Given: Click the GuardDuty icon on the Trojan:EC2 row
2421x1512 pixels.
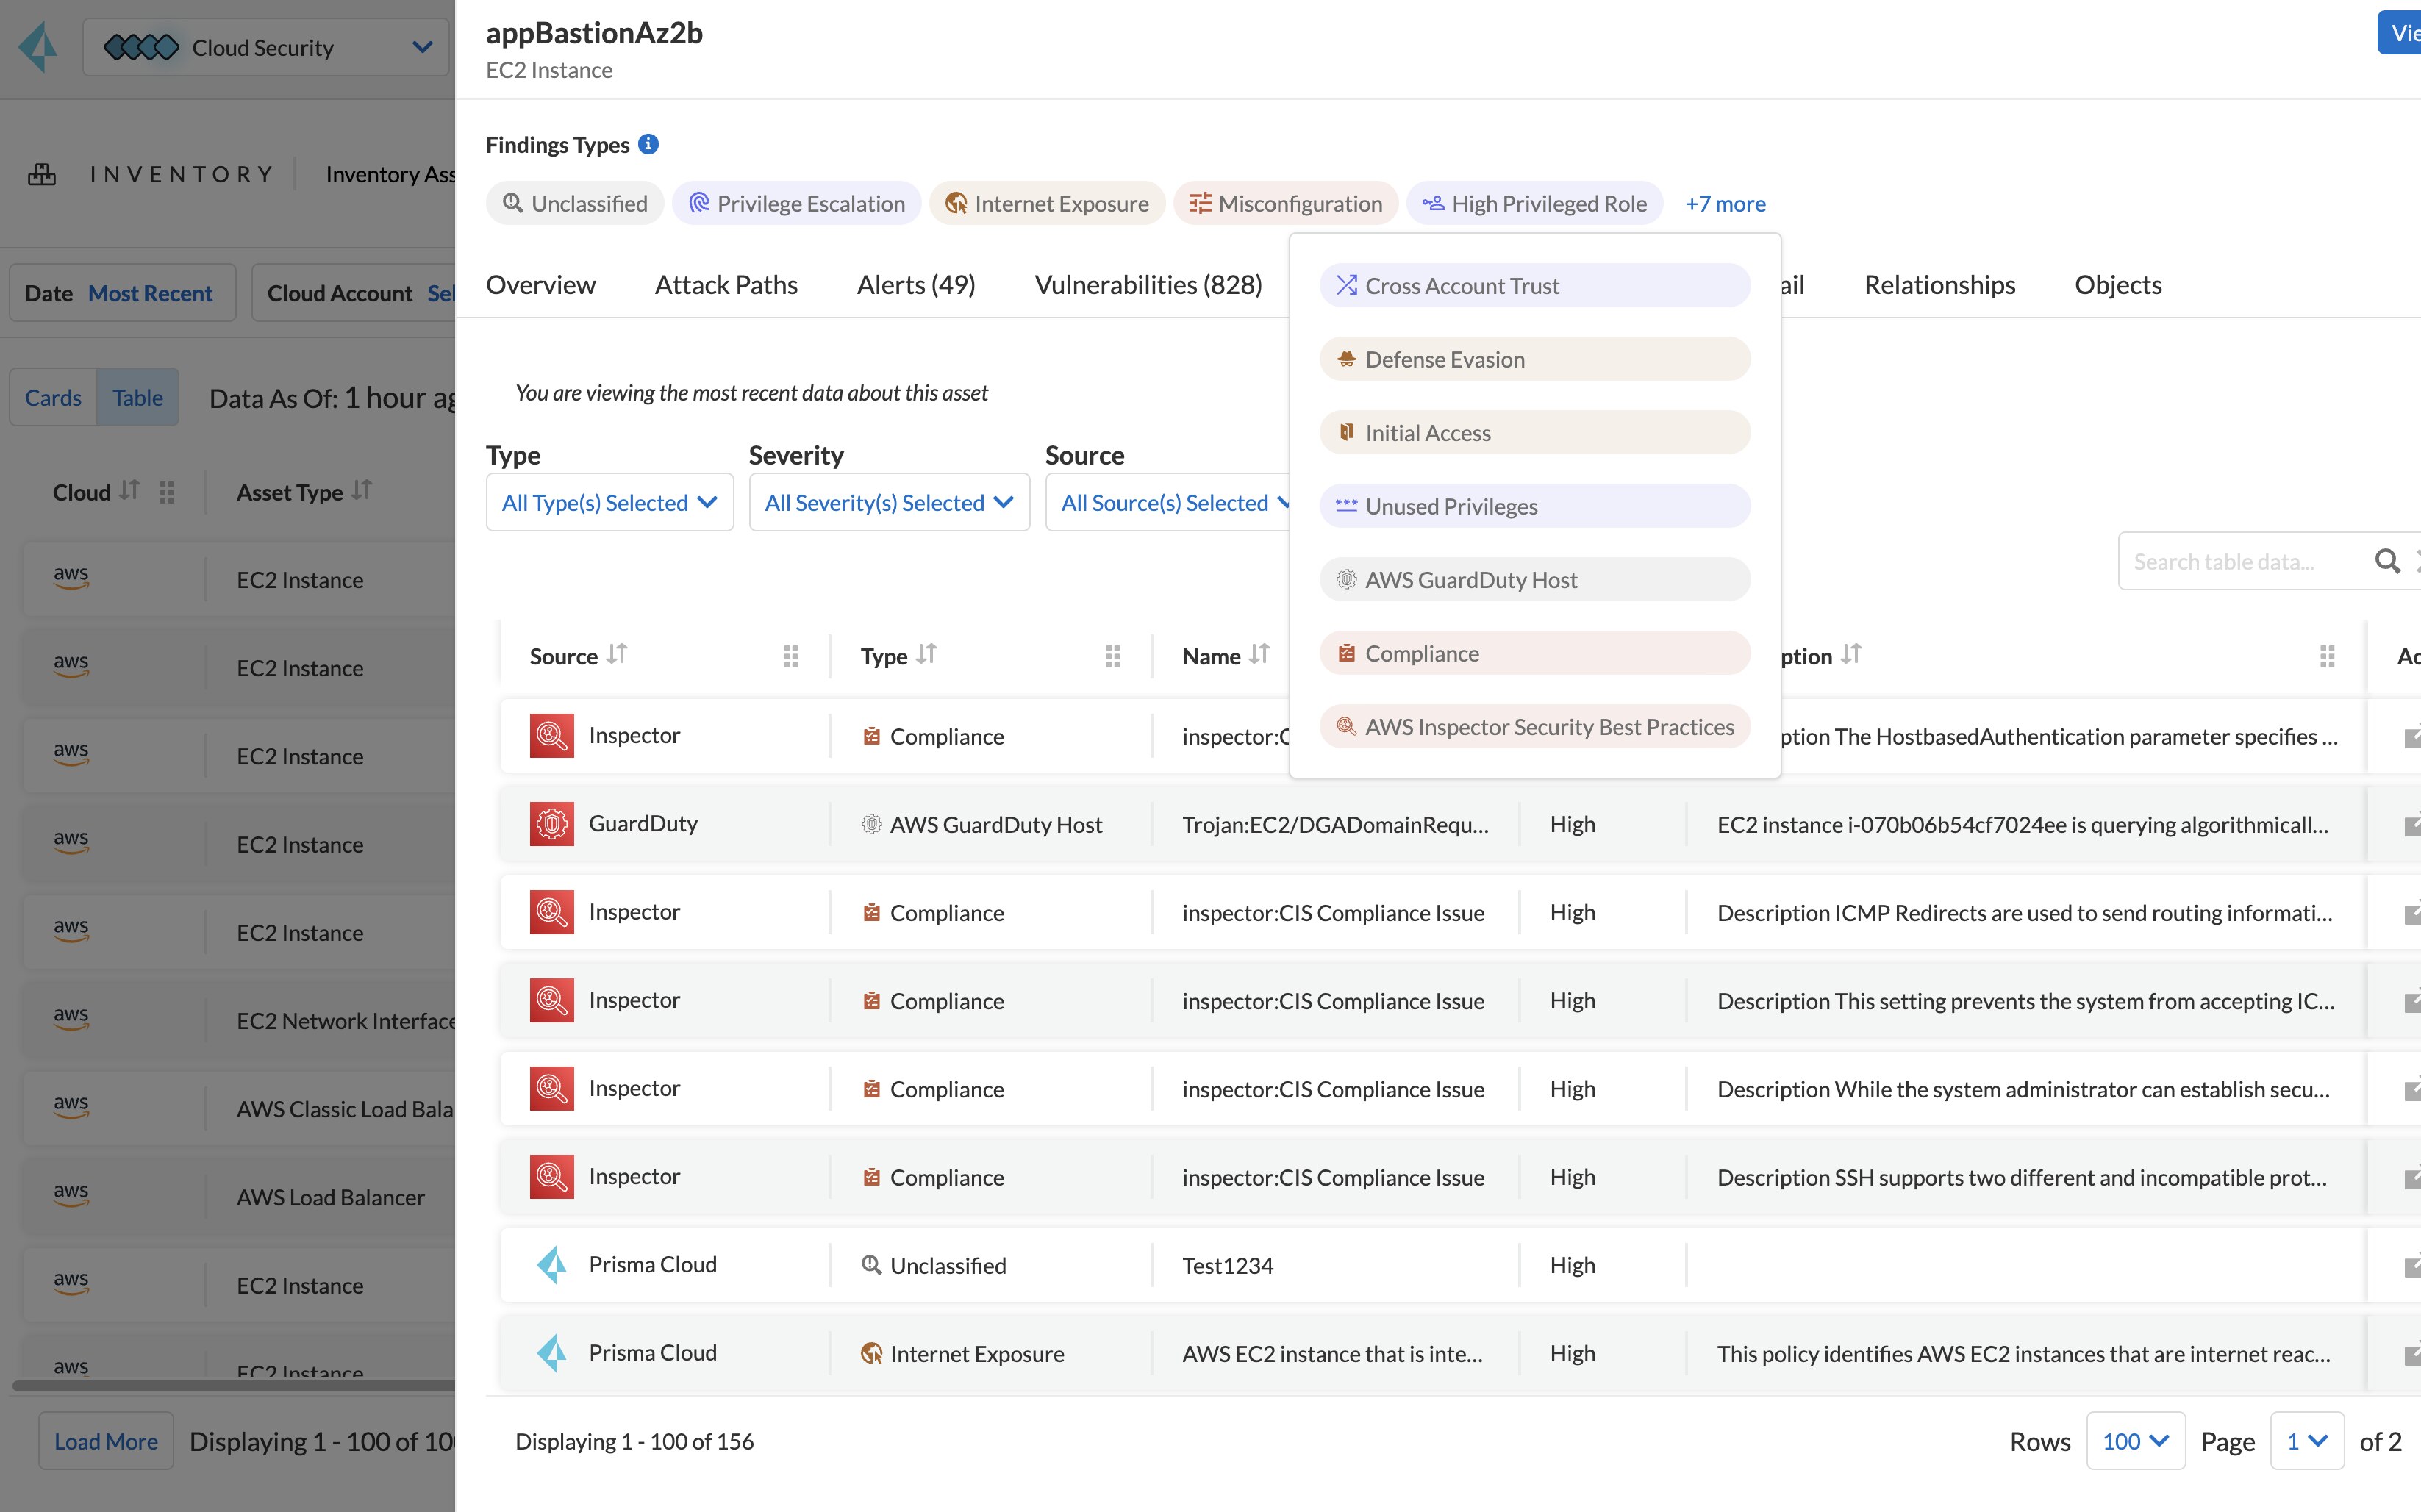Looking at the screenshot, I should [x=551, y=823].
